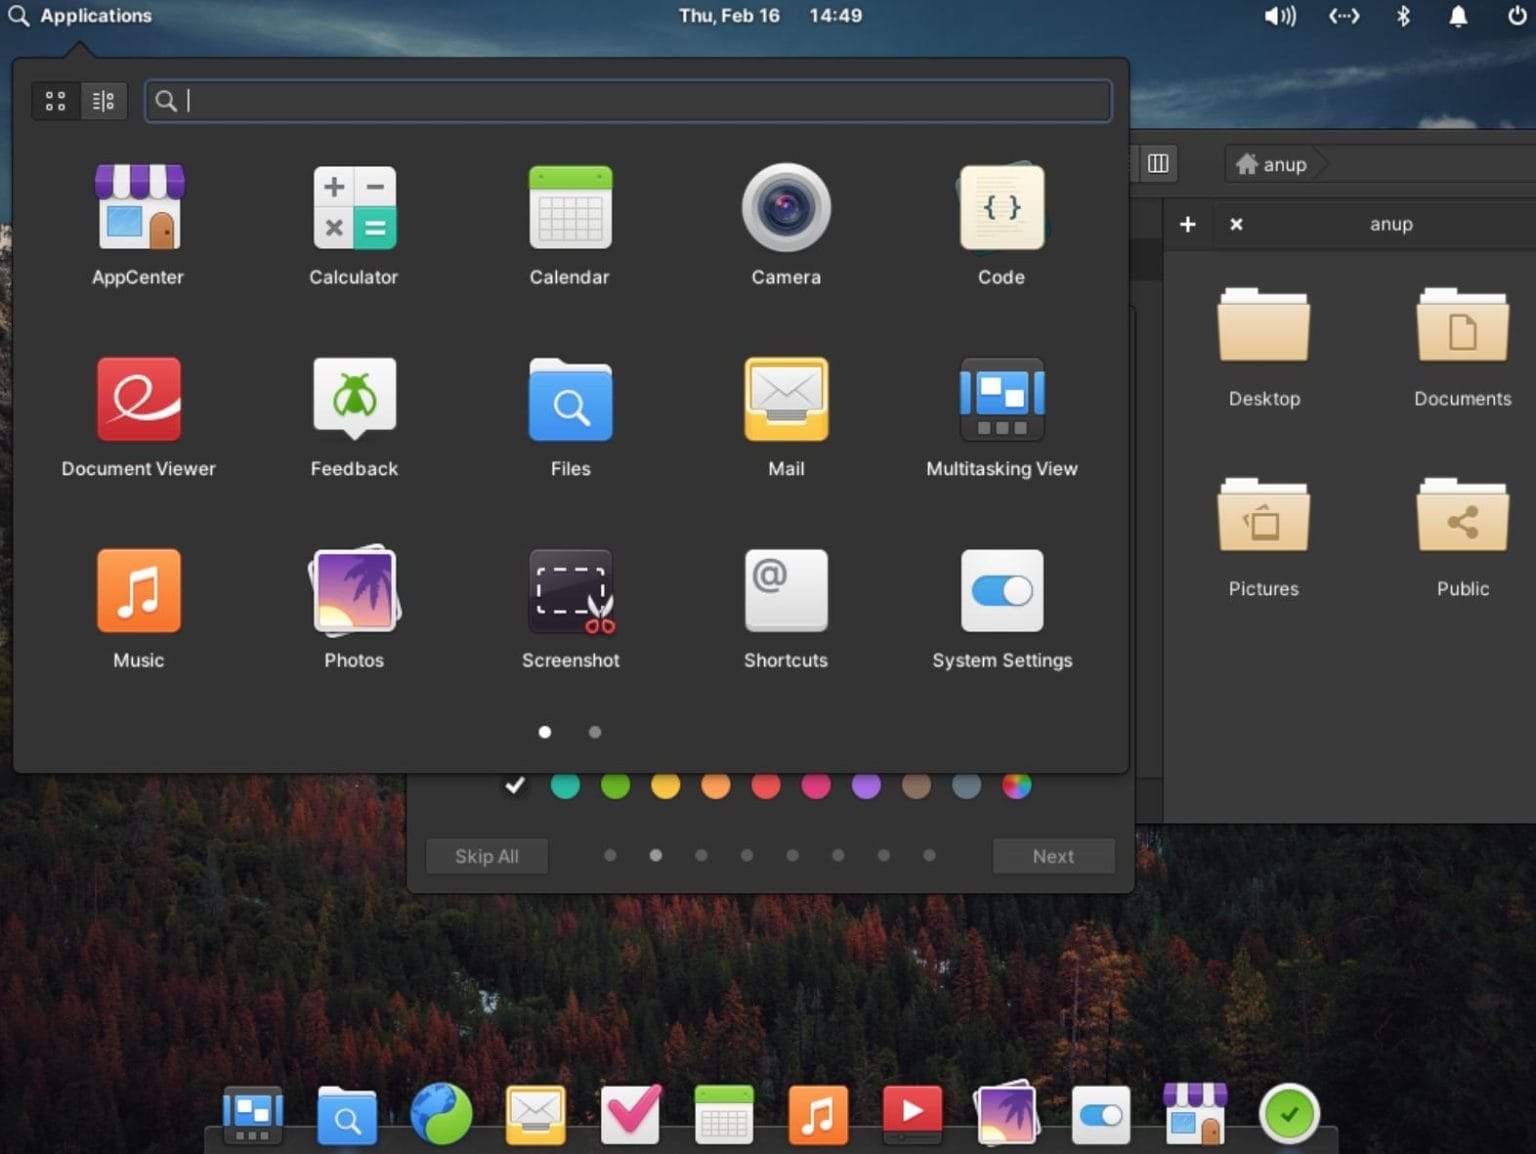Click the Next button
The height and width of the screenshot is (1154, 1536).
pyautogui.click(x=1052, y=856)
